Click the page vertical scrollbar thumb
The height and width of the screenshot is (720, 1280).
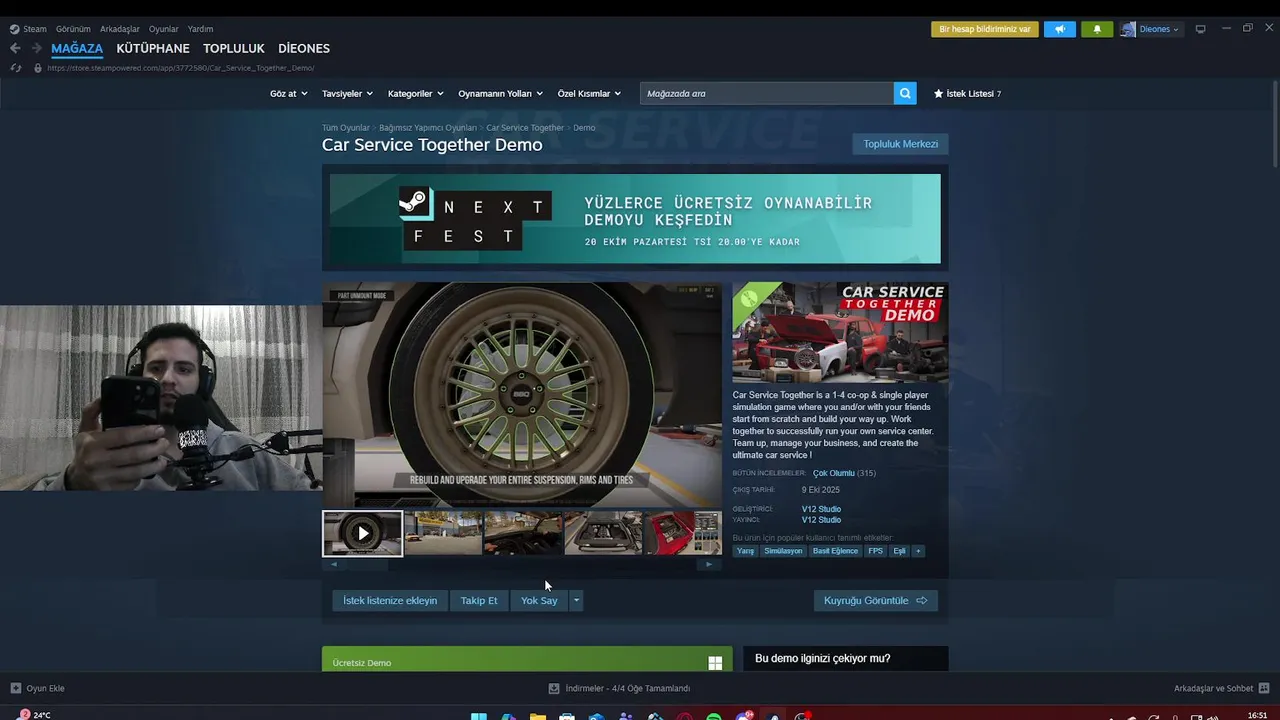(x=1275, y=126)
